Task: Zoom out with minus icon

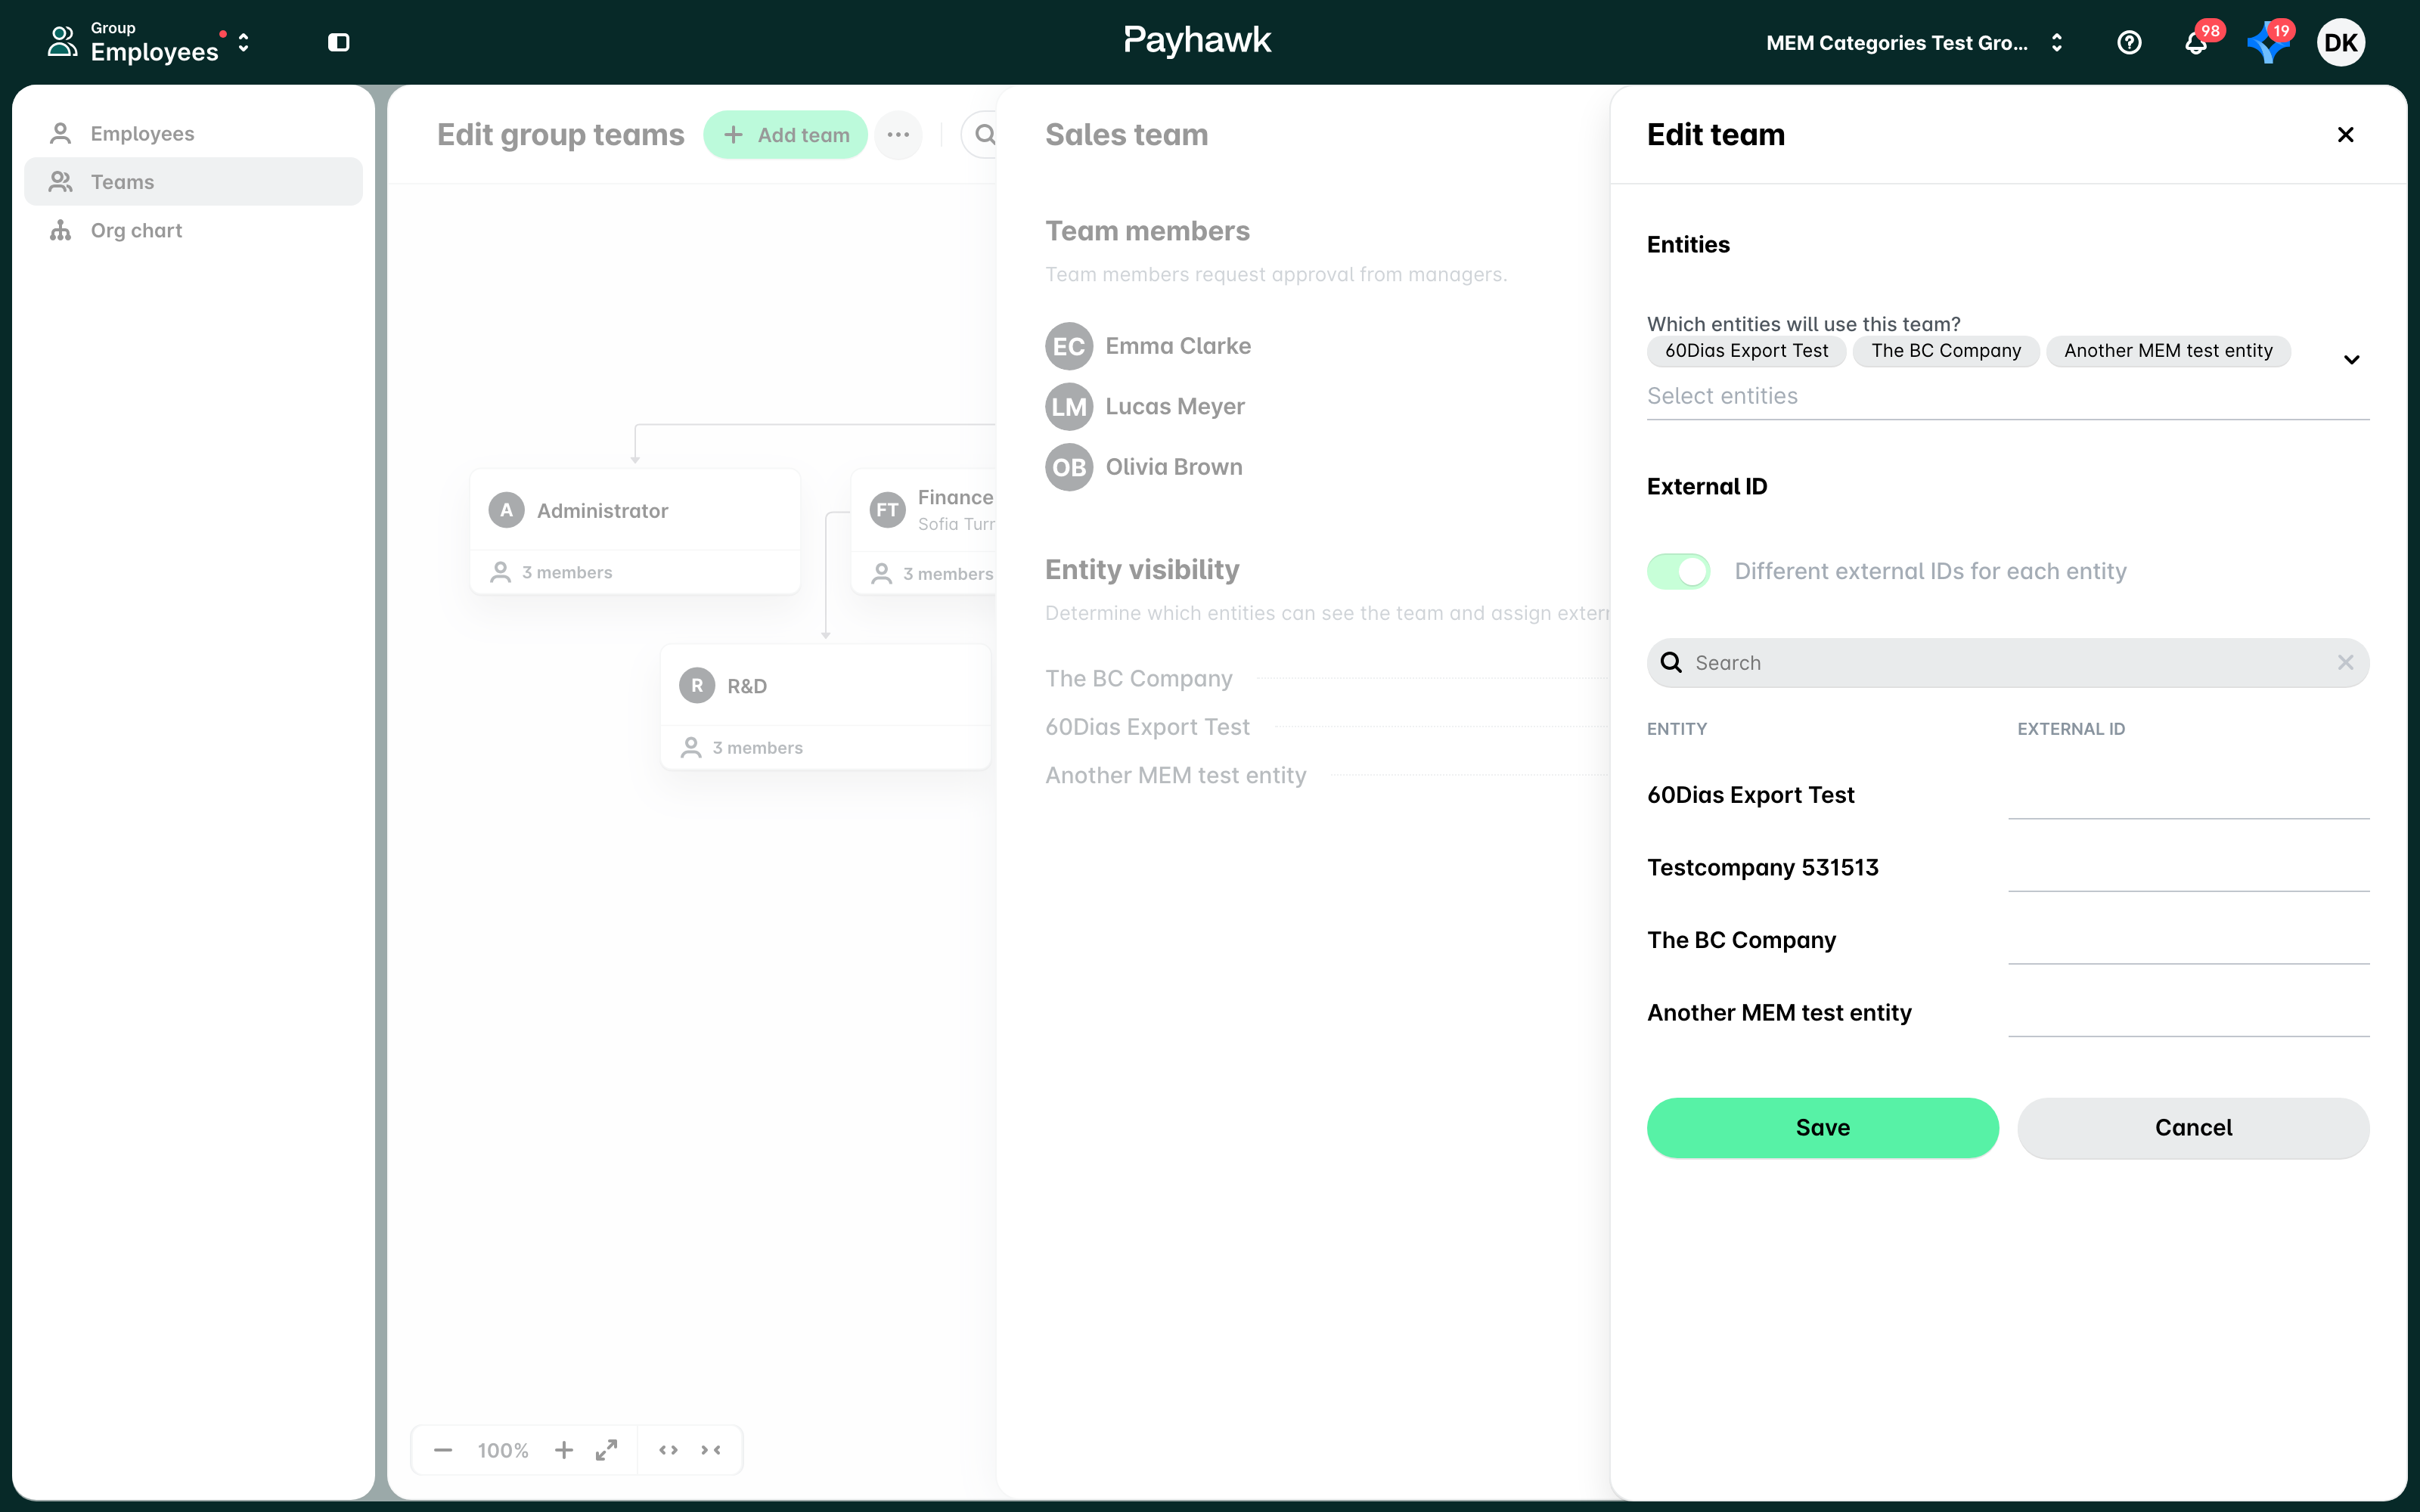Action: 443,1450
